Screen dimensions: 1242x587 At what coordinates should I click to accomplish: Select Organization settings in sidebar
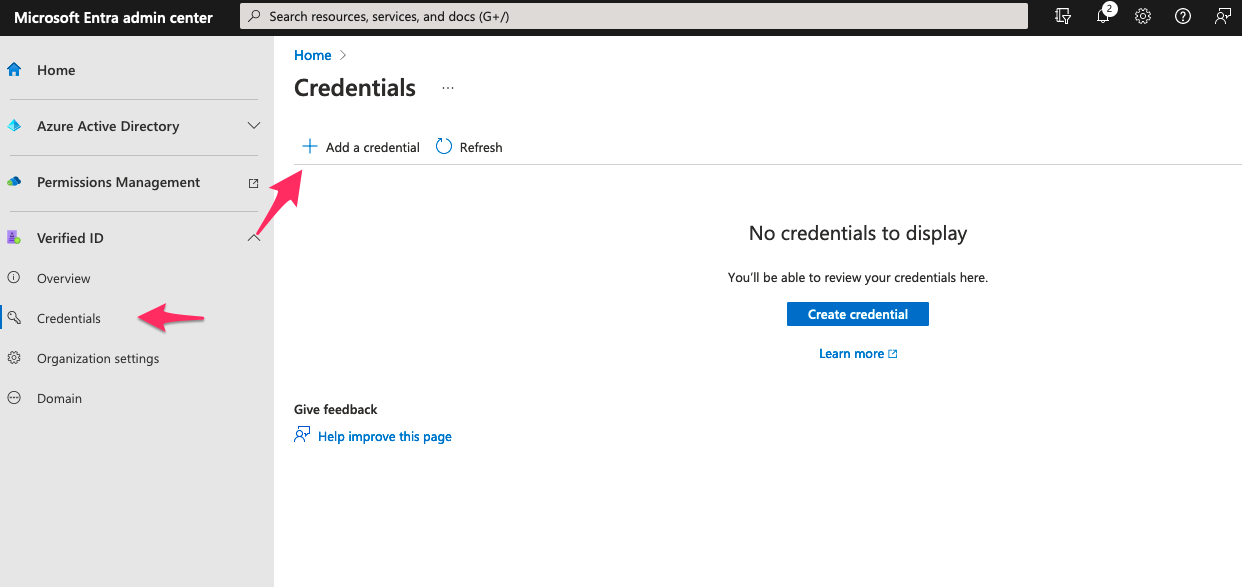[98, 358]
